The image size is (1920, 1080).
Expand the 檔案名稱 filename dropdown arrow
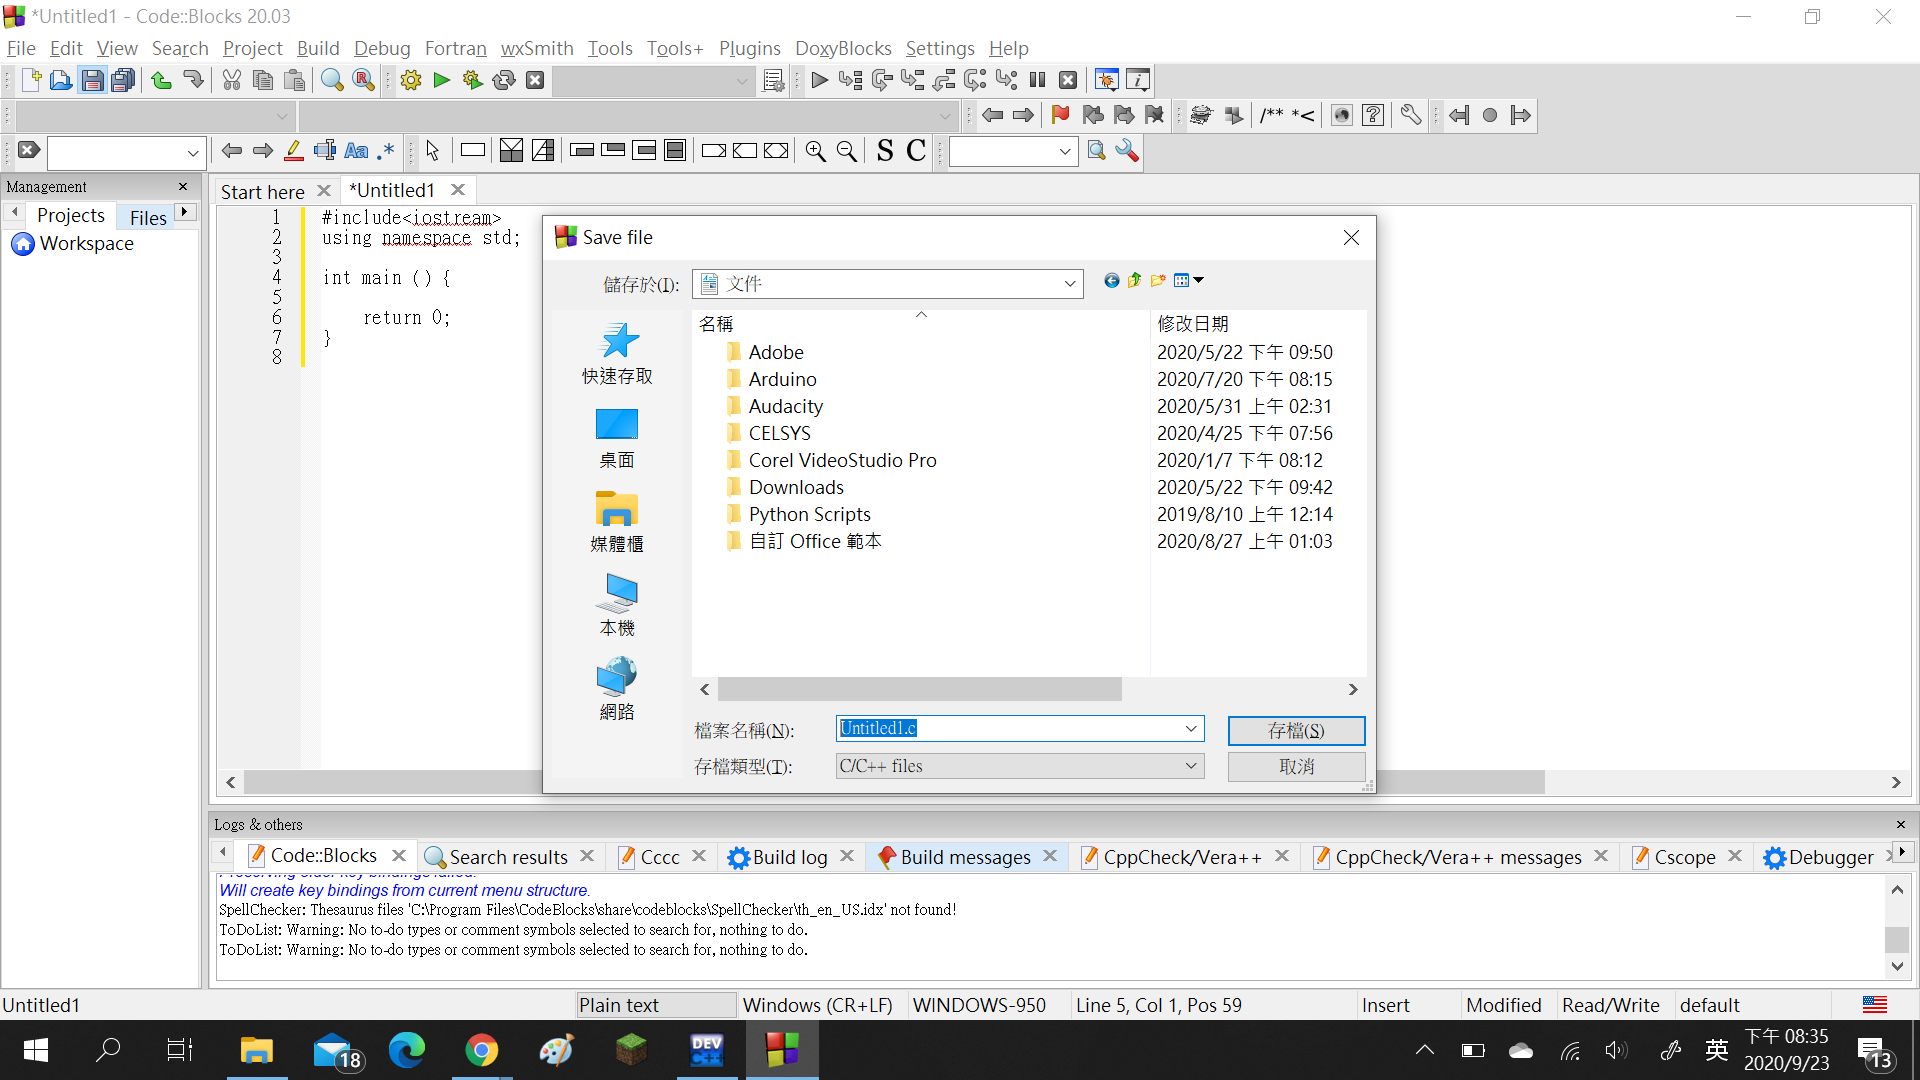coord(1190,729)
